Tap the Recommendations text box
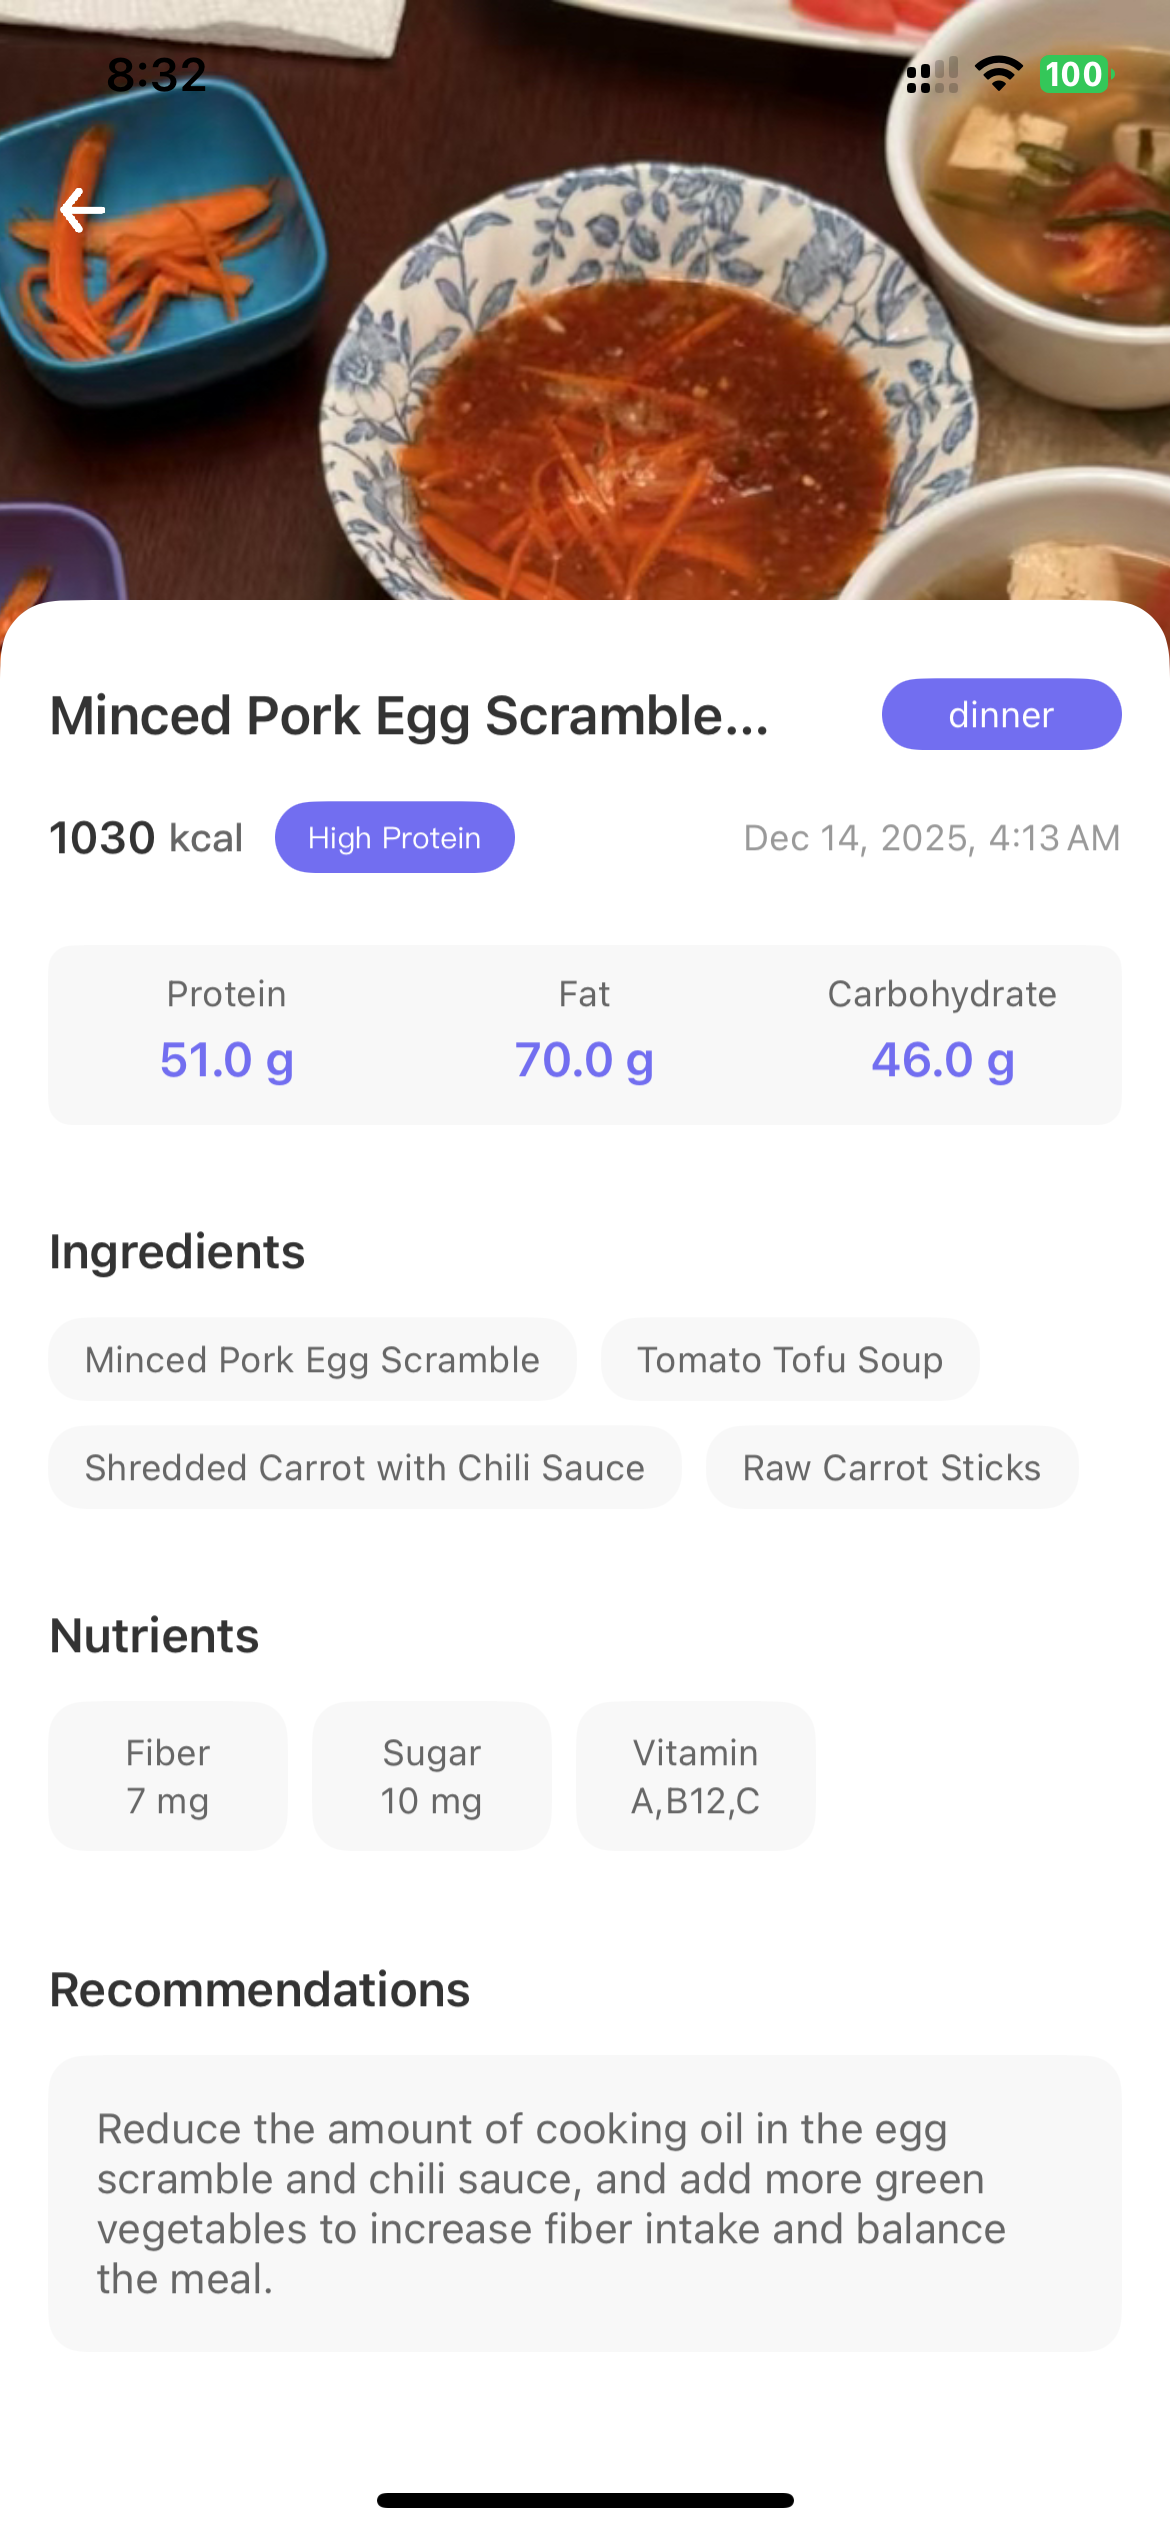The image size is (1170, 2532). [x=585, y=2203]
